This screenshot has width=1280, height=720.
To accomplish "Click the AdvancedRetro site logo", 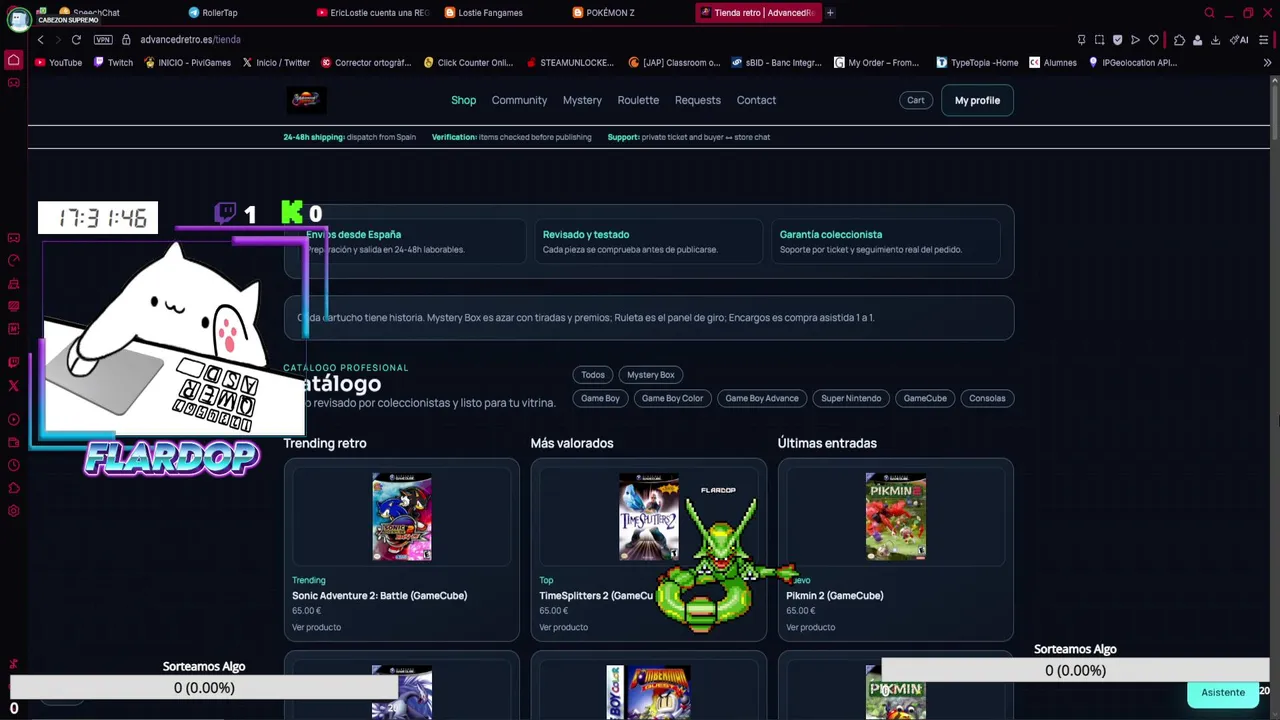I will (x=305, y=99).
